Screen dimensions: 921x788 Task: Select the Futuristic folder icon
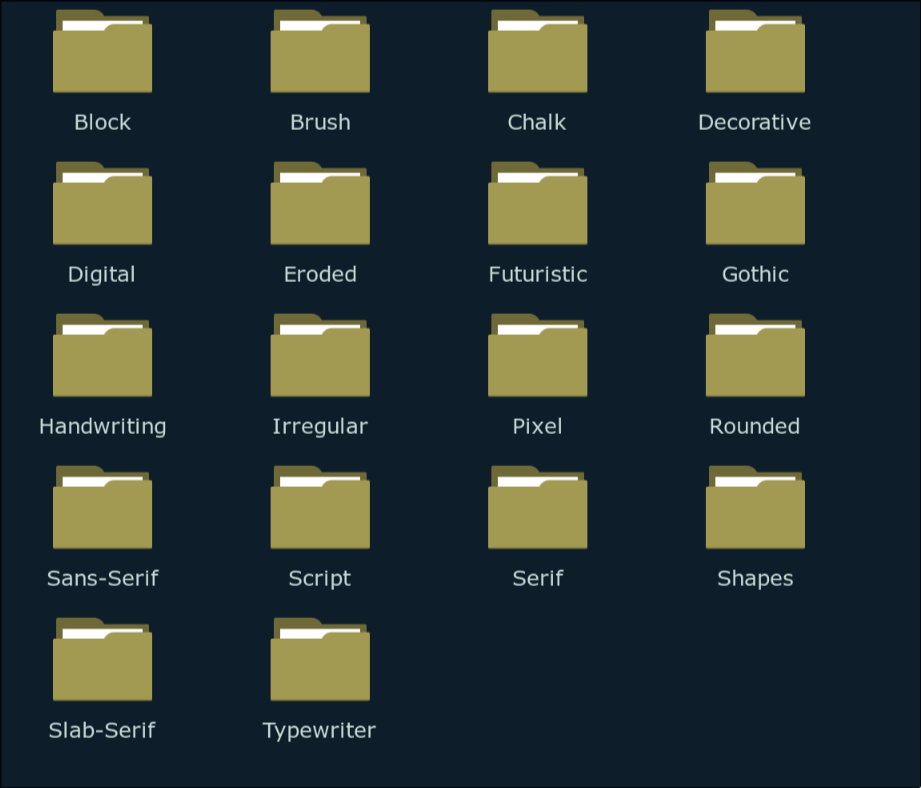[537, 203]
